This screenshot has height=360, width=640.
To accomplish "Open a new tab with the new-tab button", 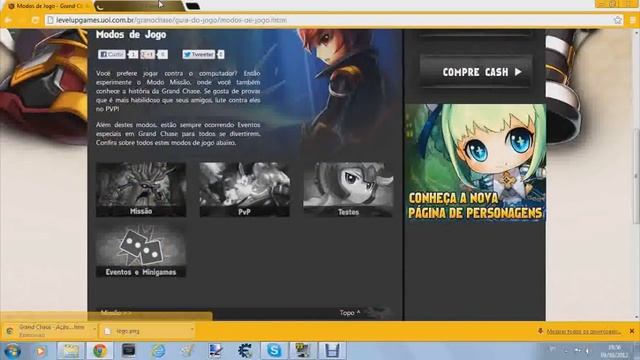I will point(192,6).
